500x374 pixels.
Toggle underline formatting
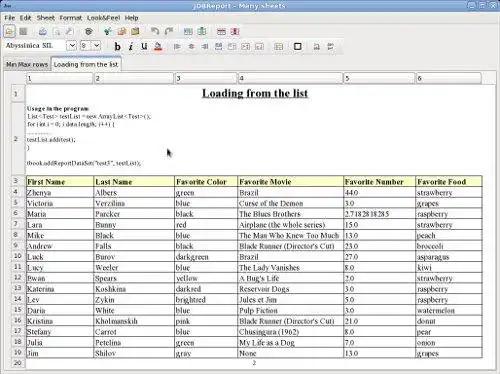(x=144, y=46)
